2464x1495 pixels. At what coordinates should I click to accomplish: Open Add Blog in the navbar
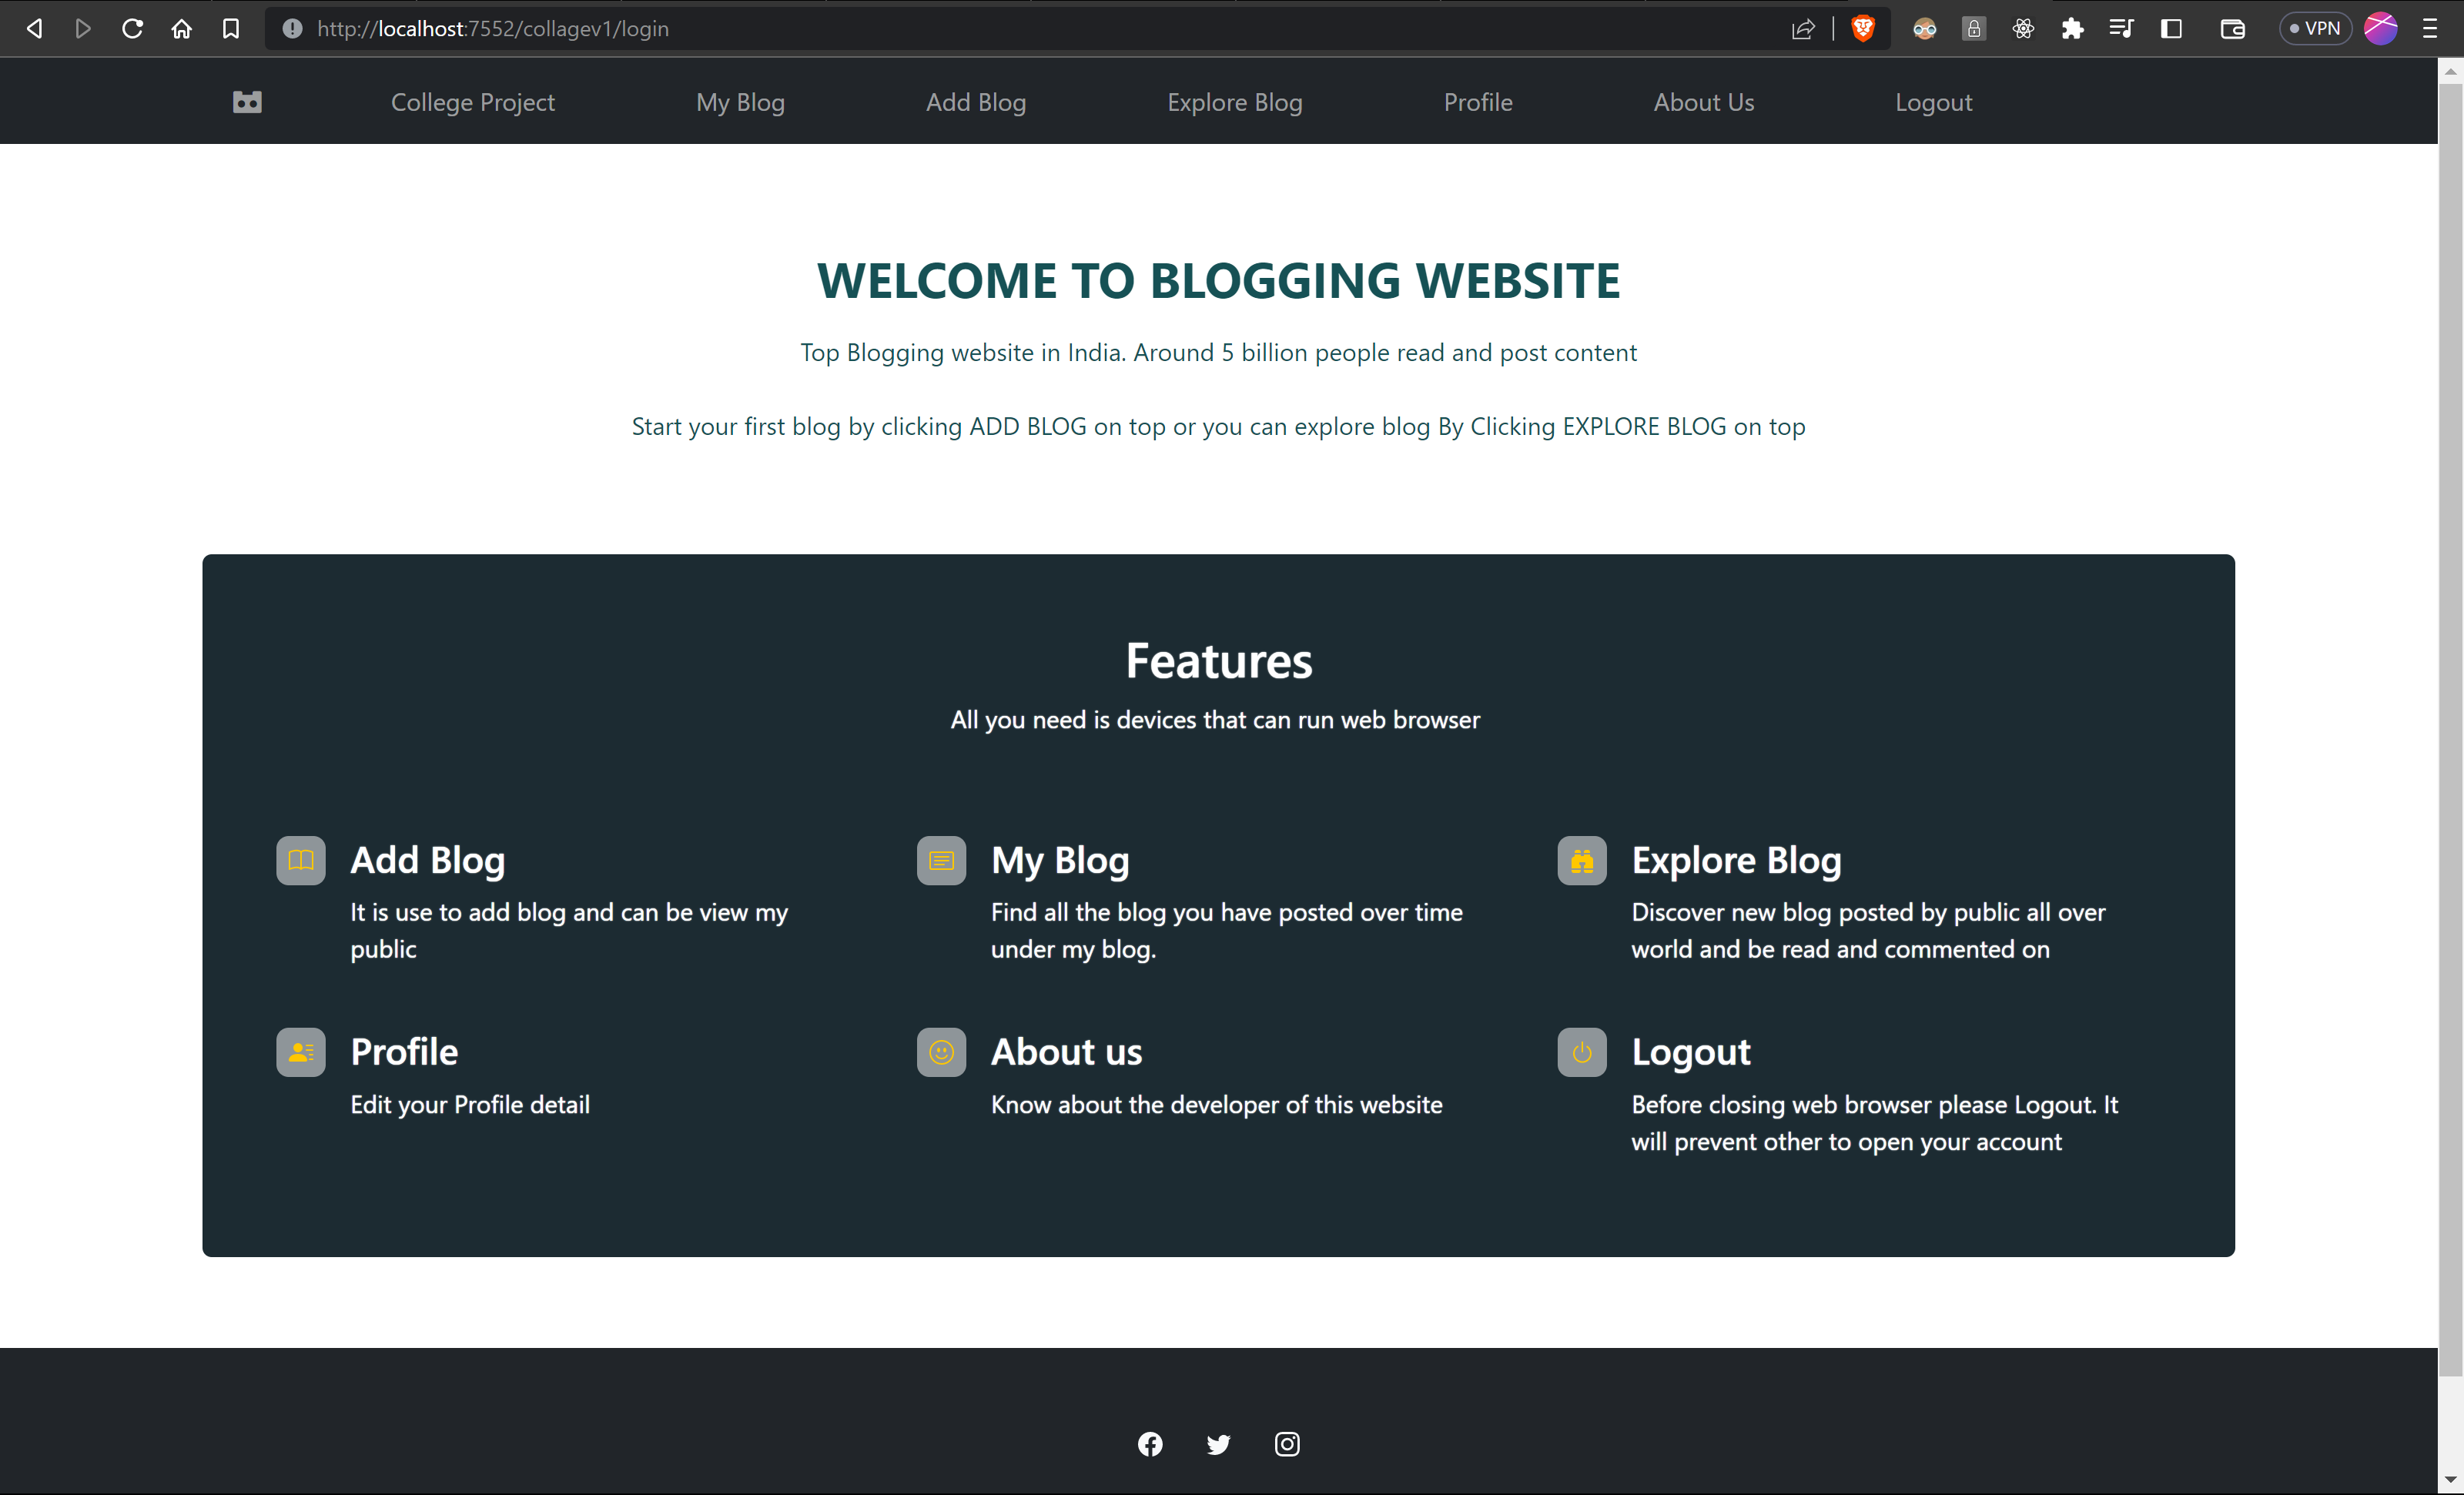tap(976, 102)
